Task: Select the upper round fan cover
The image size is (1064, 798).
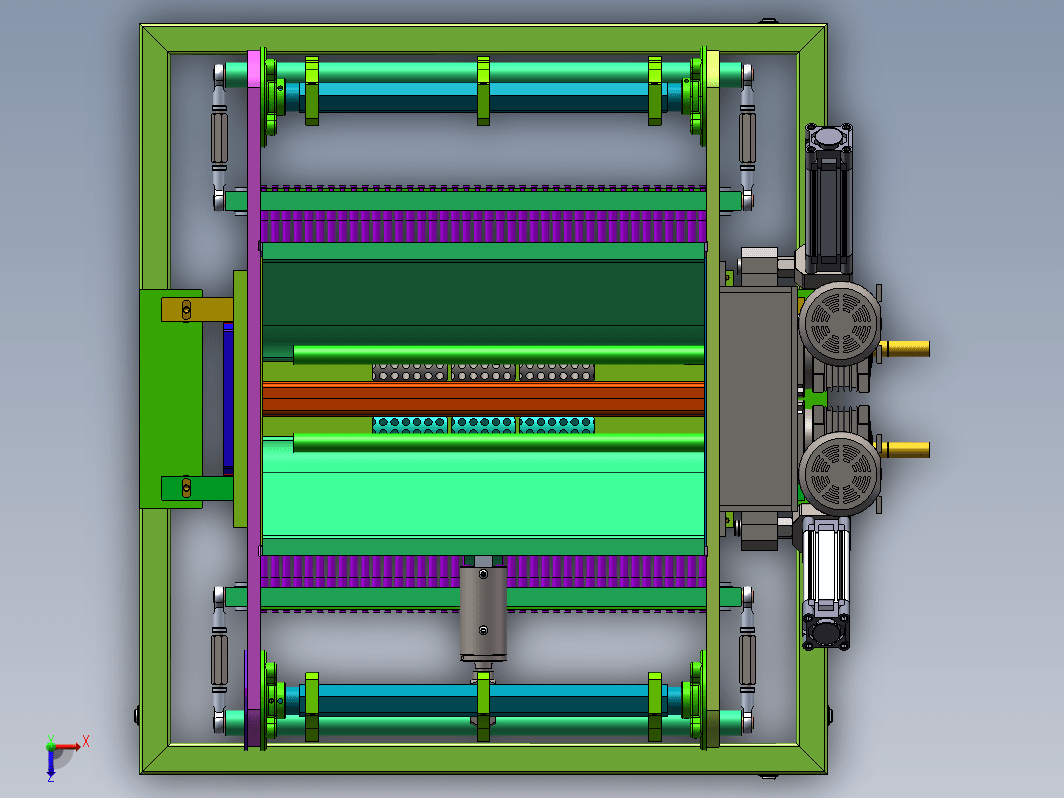Action: point(839,324)
